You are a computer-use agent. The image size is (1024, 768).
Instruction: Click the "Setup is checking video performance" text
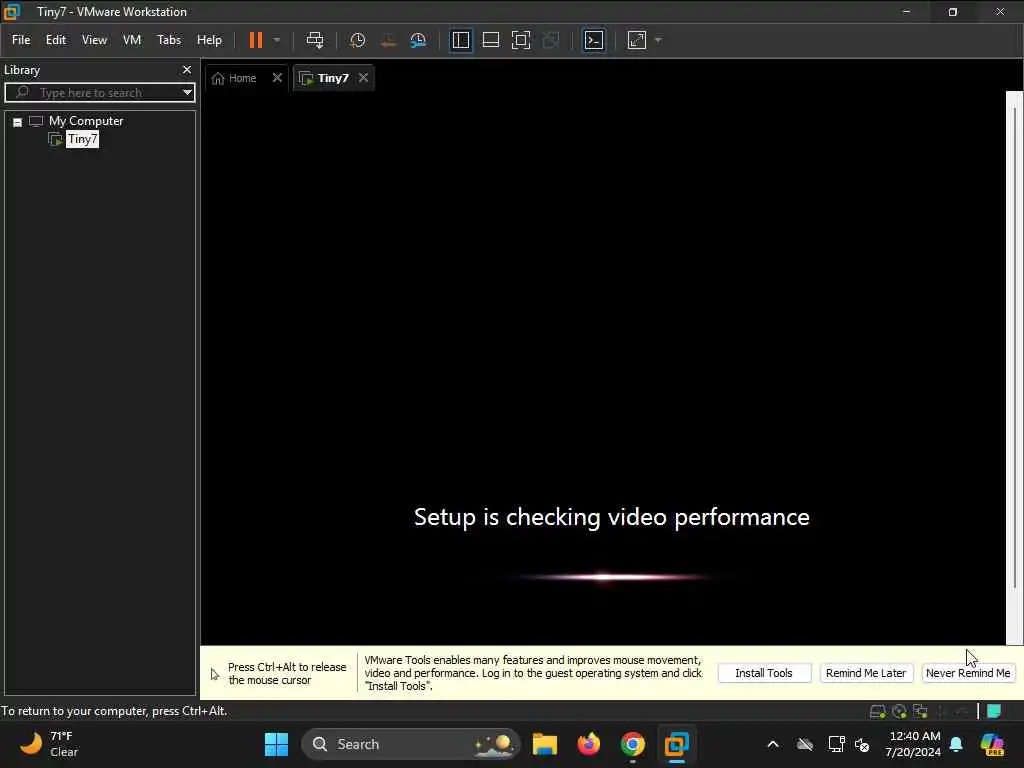612,517
